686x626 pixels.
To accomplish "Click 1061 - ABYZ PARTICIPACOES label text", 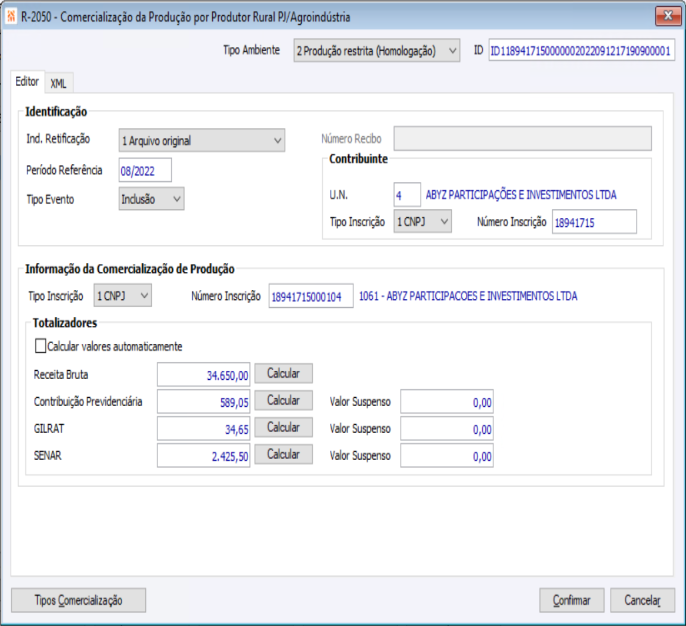I will coord(468,296).
